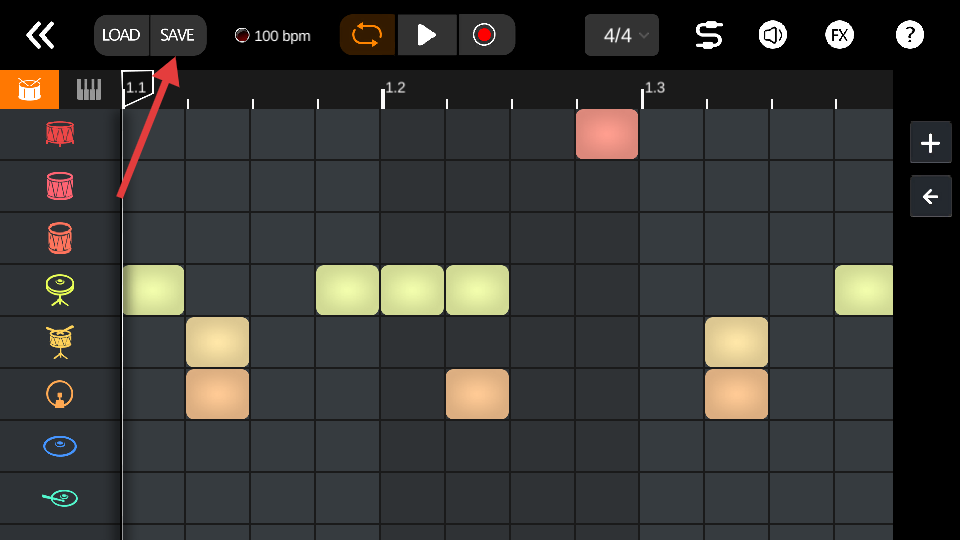Image resolution: width=960 pixels, height=540 pixels.
Task: Click the speaker volume icon
Action: [772, 35]
